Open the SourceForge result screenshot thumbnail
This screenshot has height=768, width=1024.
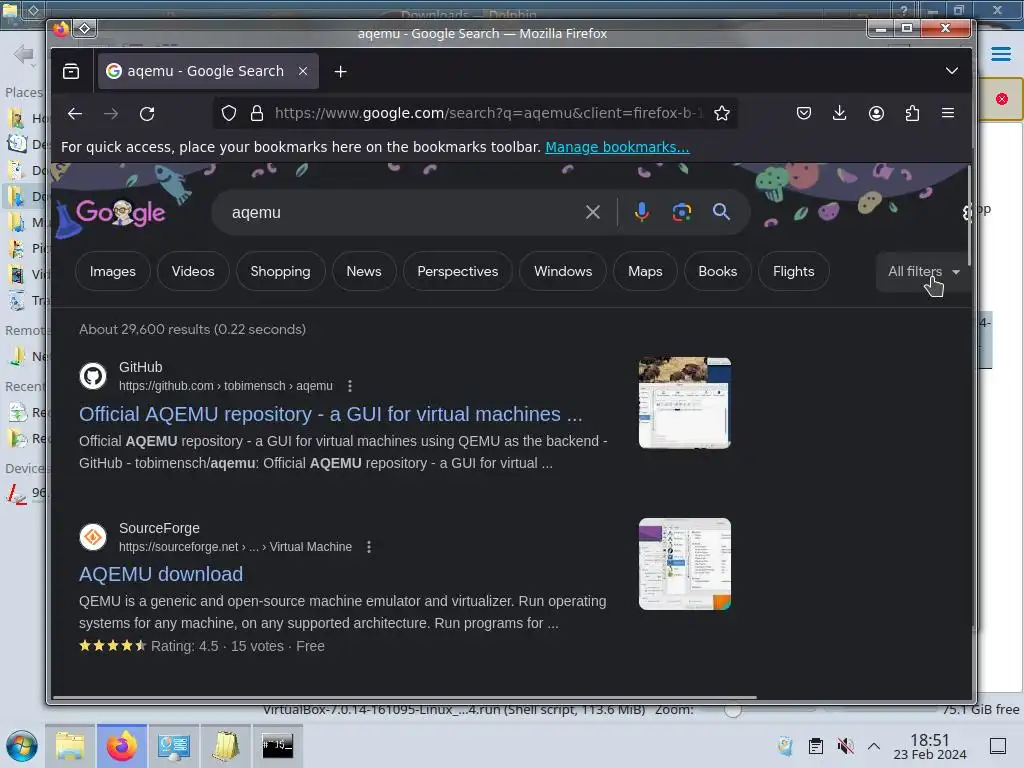[684, 564]
